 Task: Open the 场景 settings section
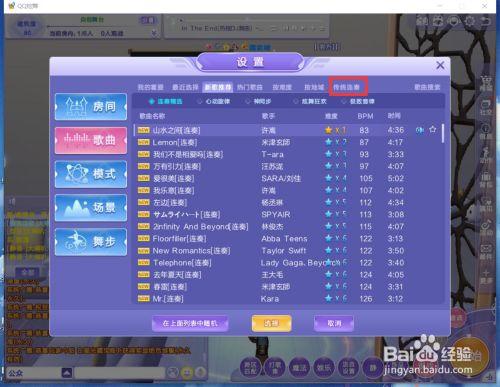click(x=91, y=208)
